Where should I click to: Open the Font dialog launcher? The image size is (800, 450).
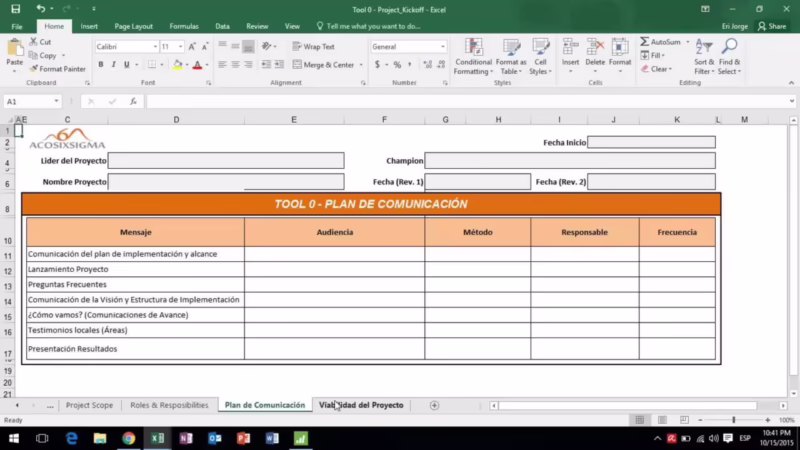(x=209, y=83)
